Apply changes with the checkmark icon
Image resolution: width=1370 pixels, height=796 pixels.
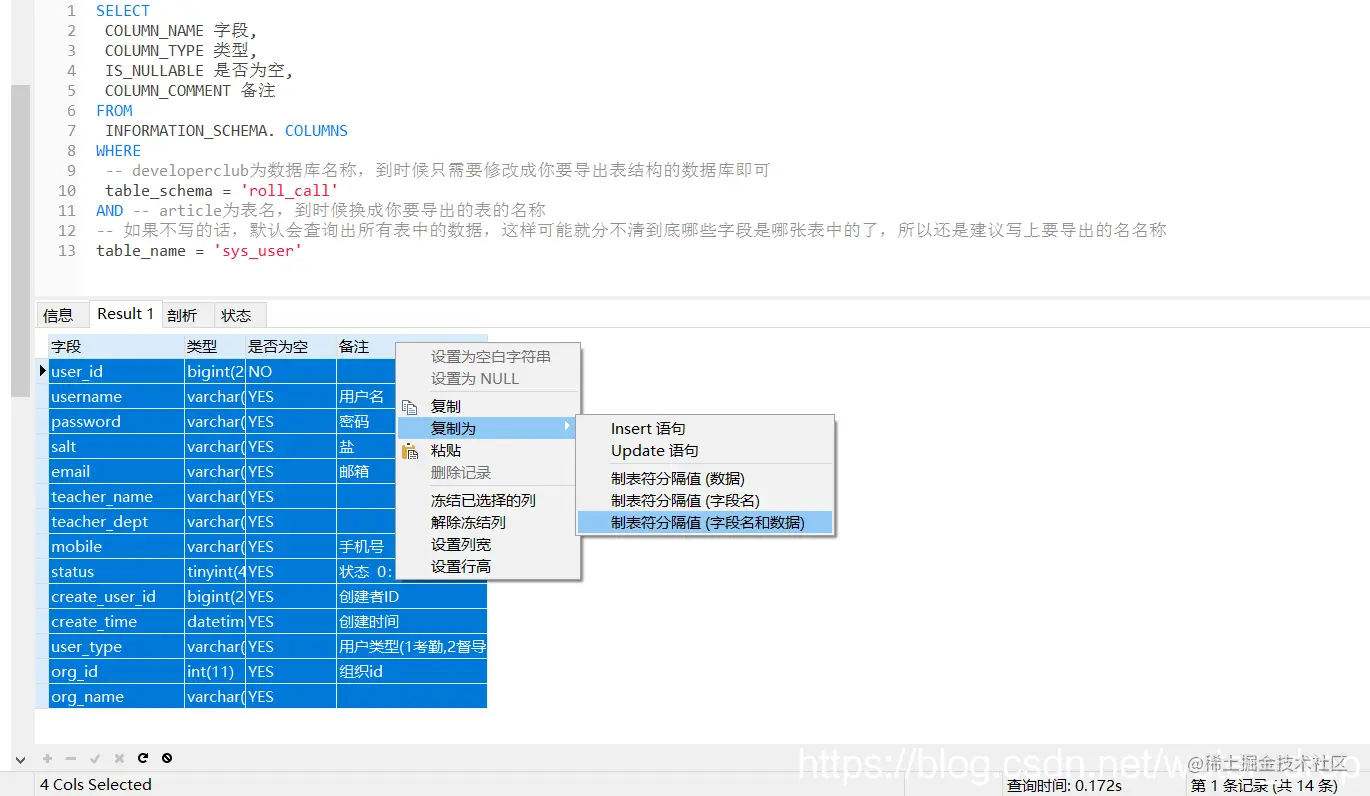tap(94, 758)
